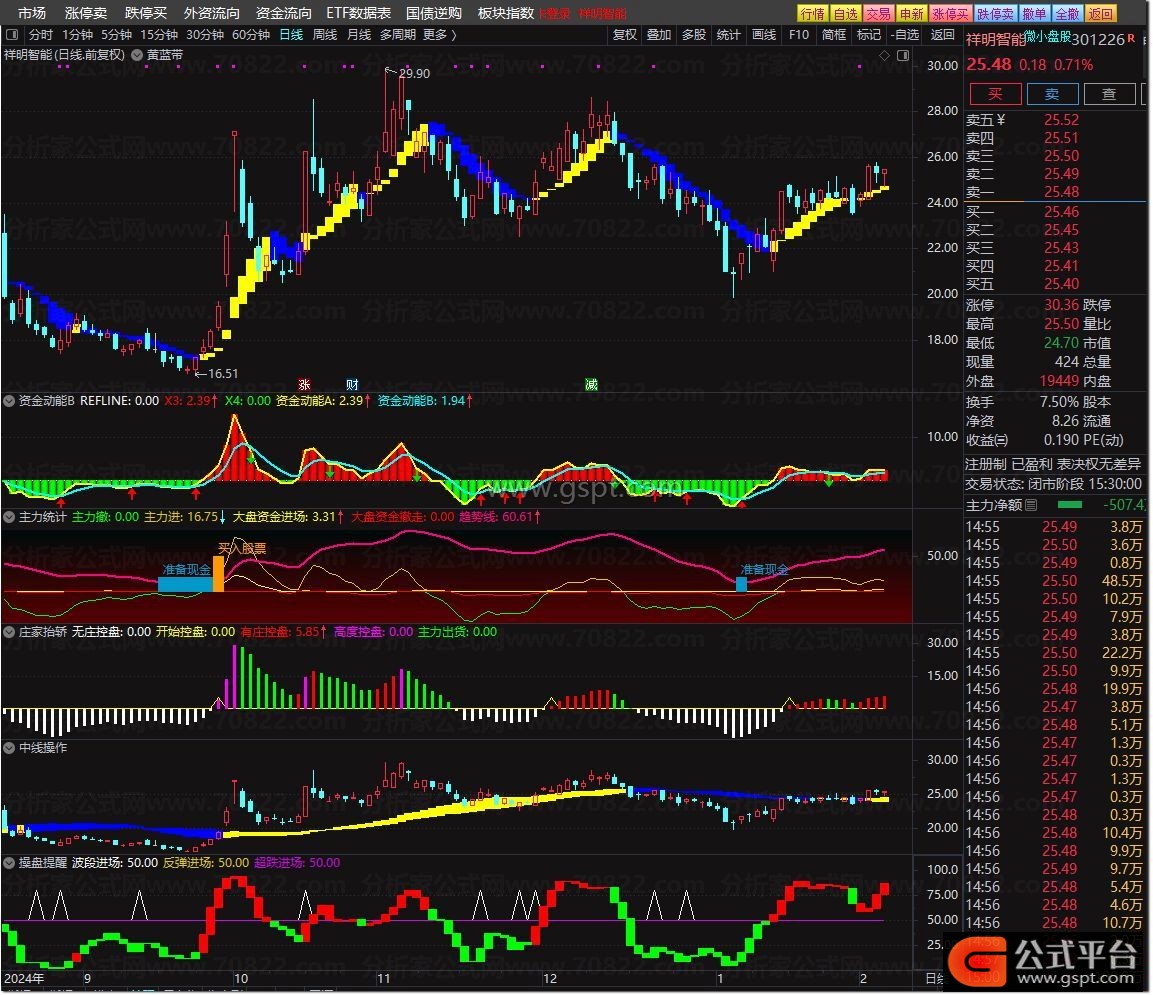Click the red R badge beside stock code

click(x=1131, y=37)
